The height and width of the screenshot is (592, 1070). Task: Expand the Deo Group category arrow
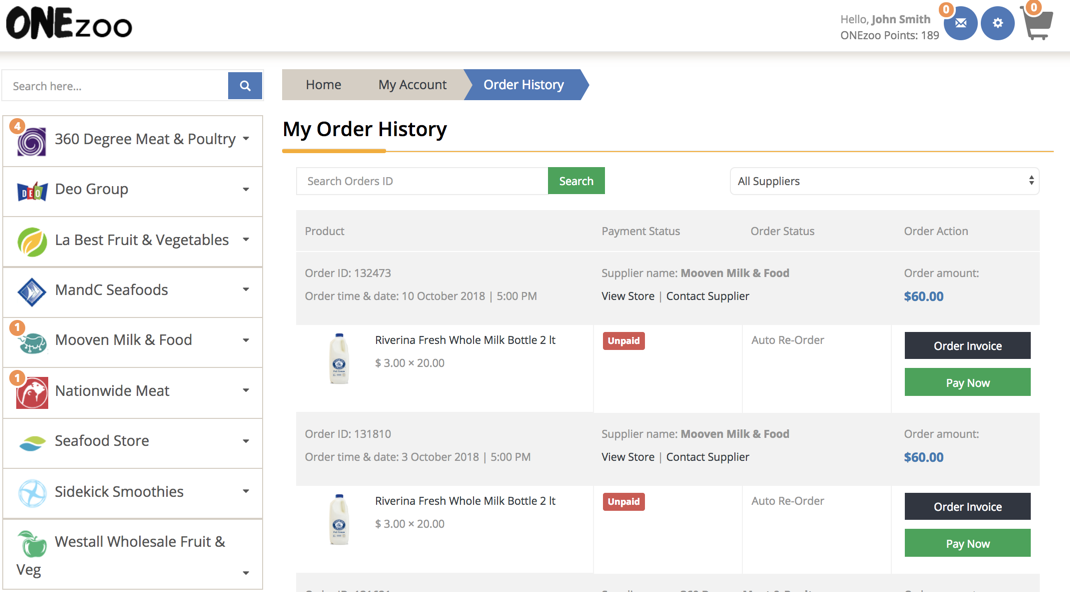pyautogui.click(x=246, y=189)
